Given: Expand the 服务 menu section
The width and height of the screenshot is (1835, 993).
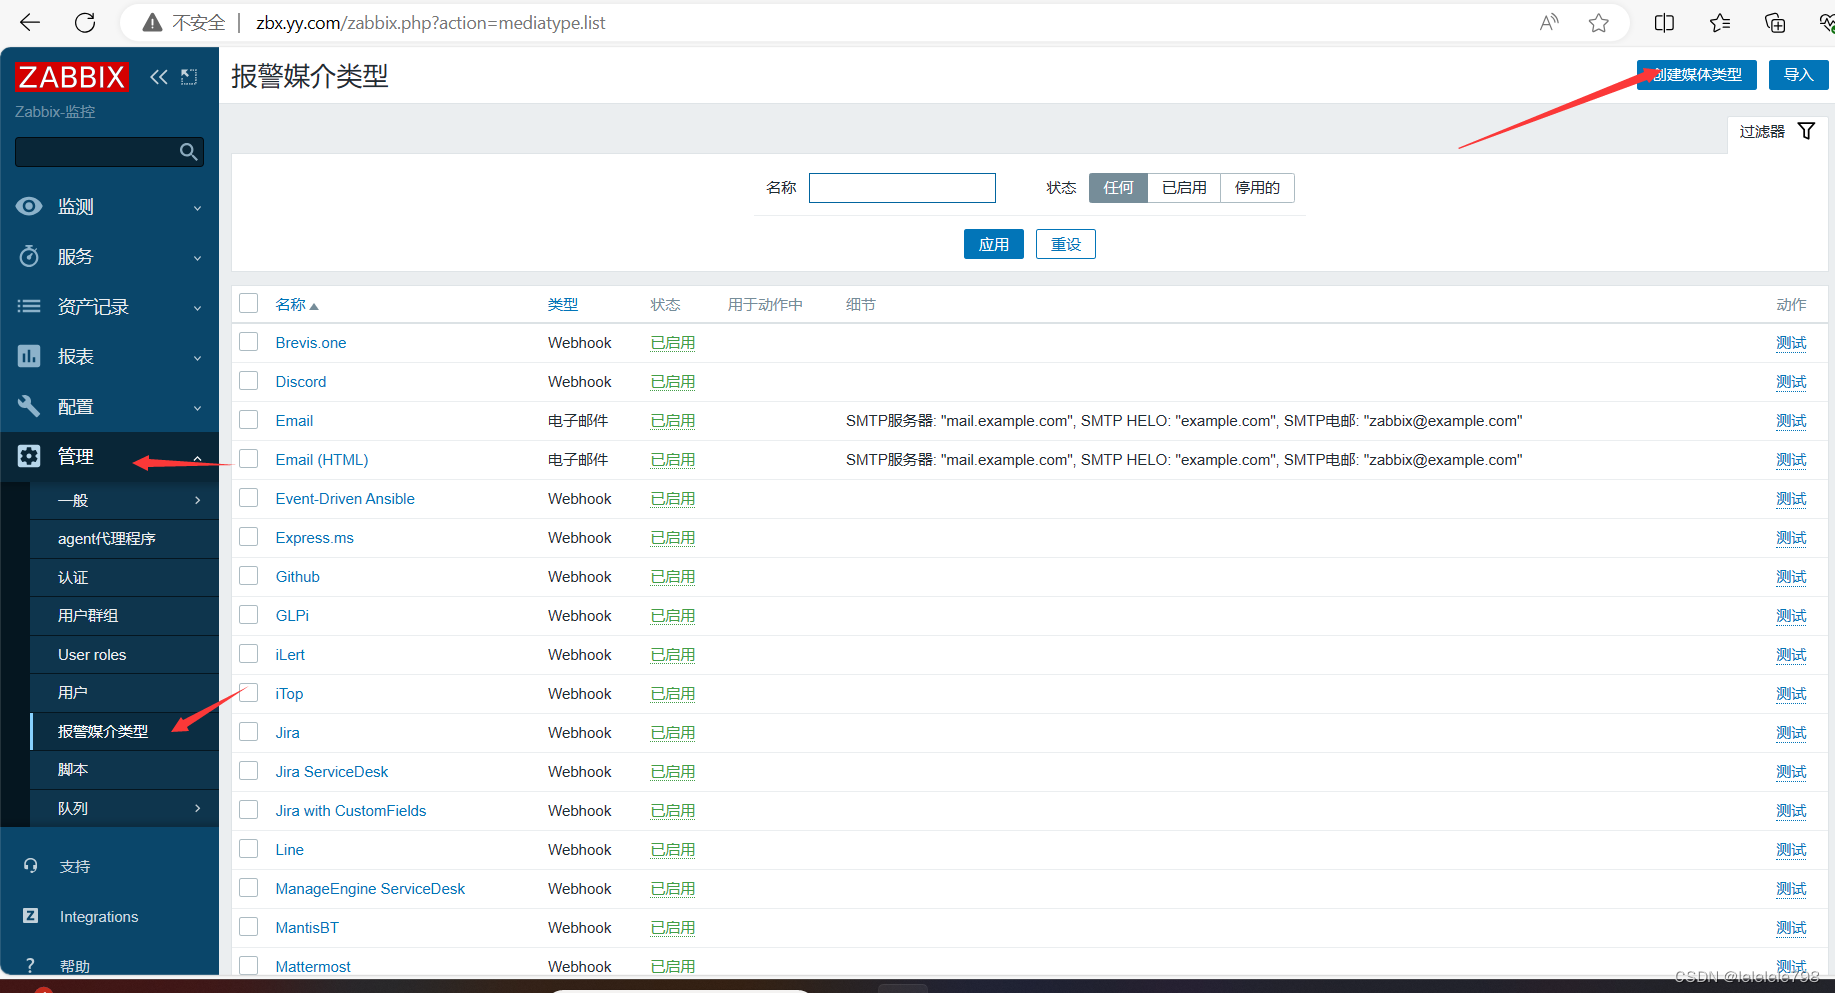Looking at the screenshot, I should pos(109,256).
